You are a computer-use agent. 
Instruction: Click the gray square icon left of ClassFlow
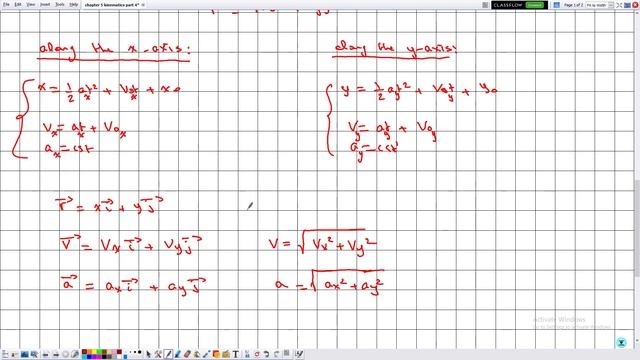click(x=485, y=5)
